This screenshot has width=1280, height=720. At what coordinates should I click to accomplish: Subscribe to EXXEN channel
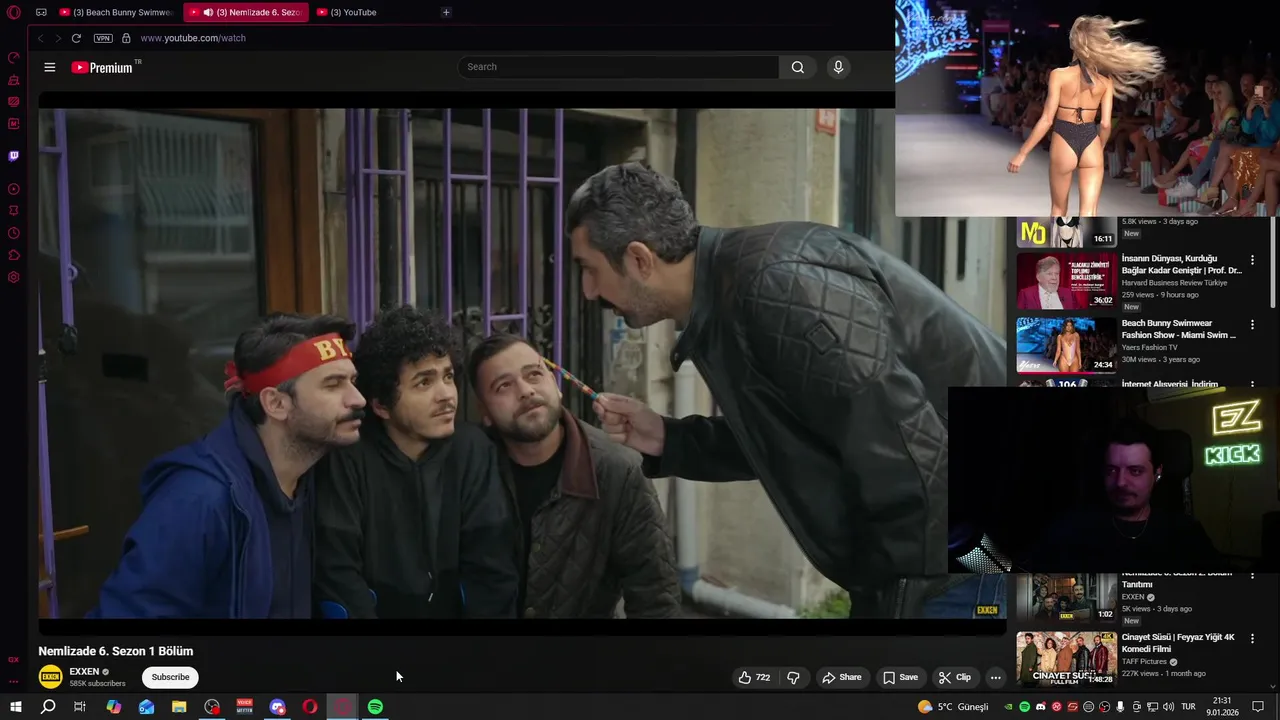pyautogui.click(x=170, y=677)
